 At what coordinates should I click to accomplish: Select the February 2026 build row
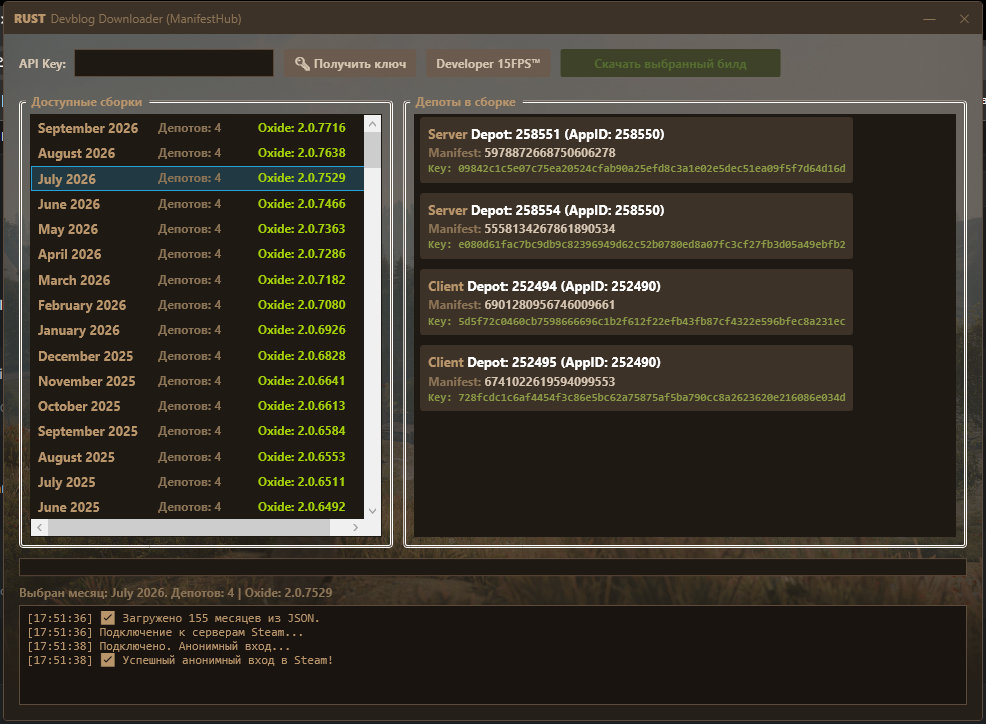coord(197,305)
